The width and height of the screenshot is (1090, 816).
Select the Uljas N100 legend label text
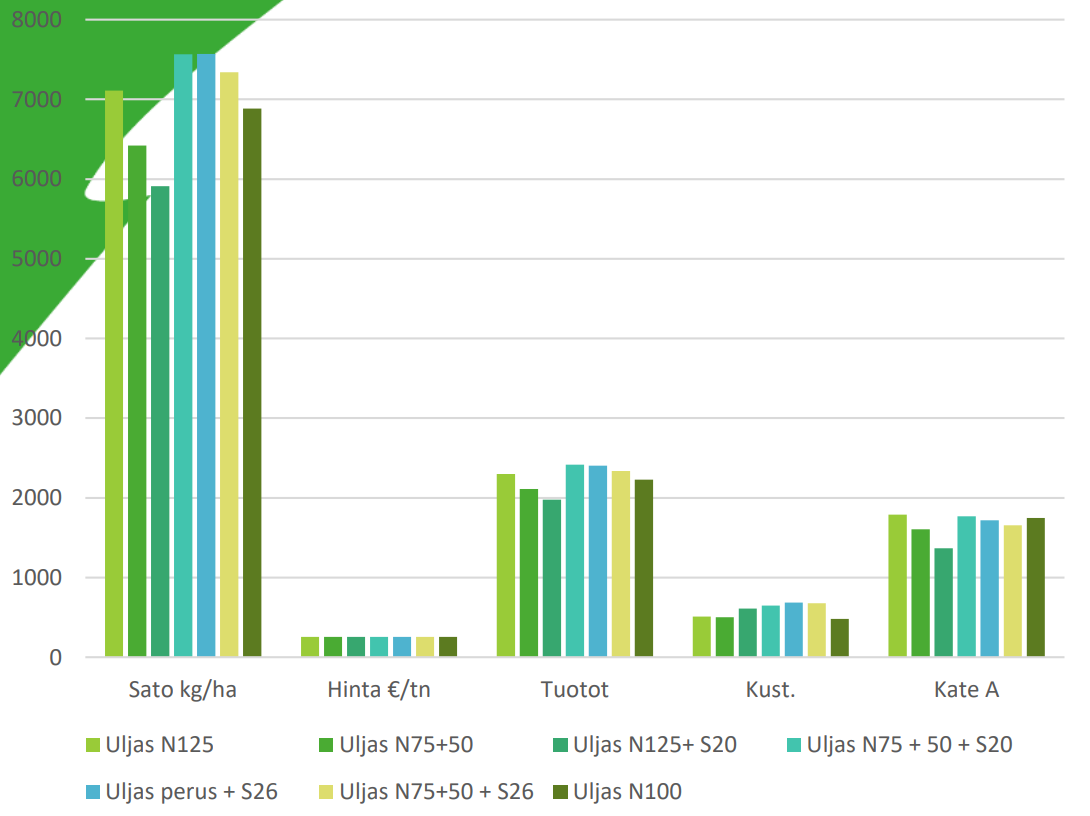tap(627, 792)
